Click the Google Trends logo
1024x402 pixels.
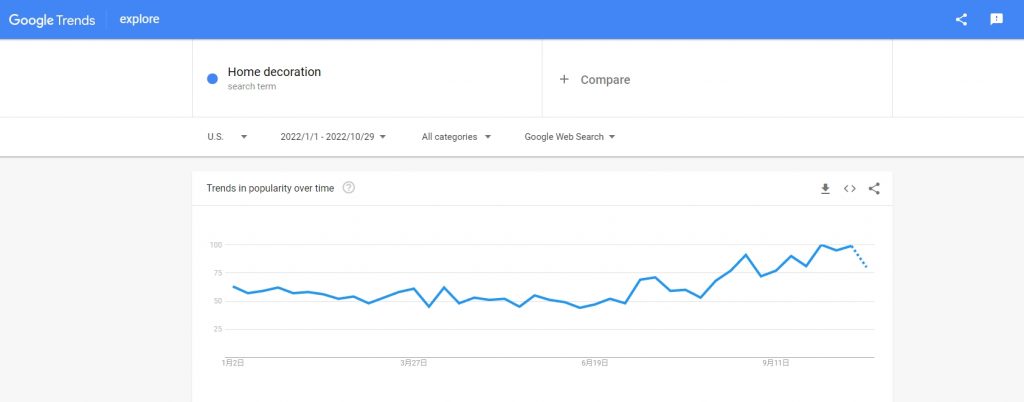click(51, 19)
